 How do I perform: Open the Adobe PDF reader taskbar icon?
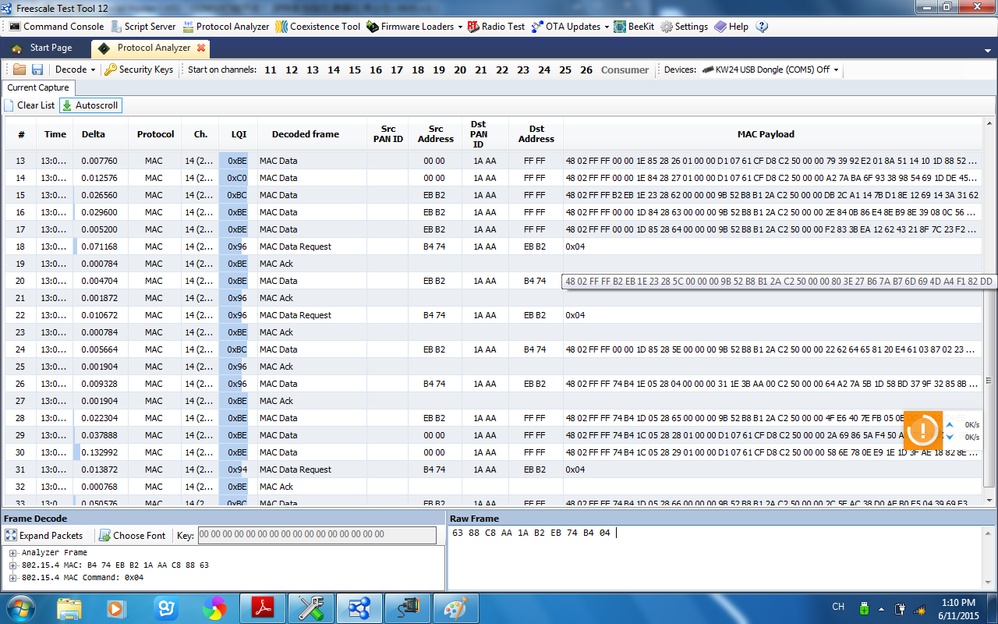[263, 609]
